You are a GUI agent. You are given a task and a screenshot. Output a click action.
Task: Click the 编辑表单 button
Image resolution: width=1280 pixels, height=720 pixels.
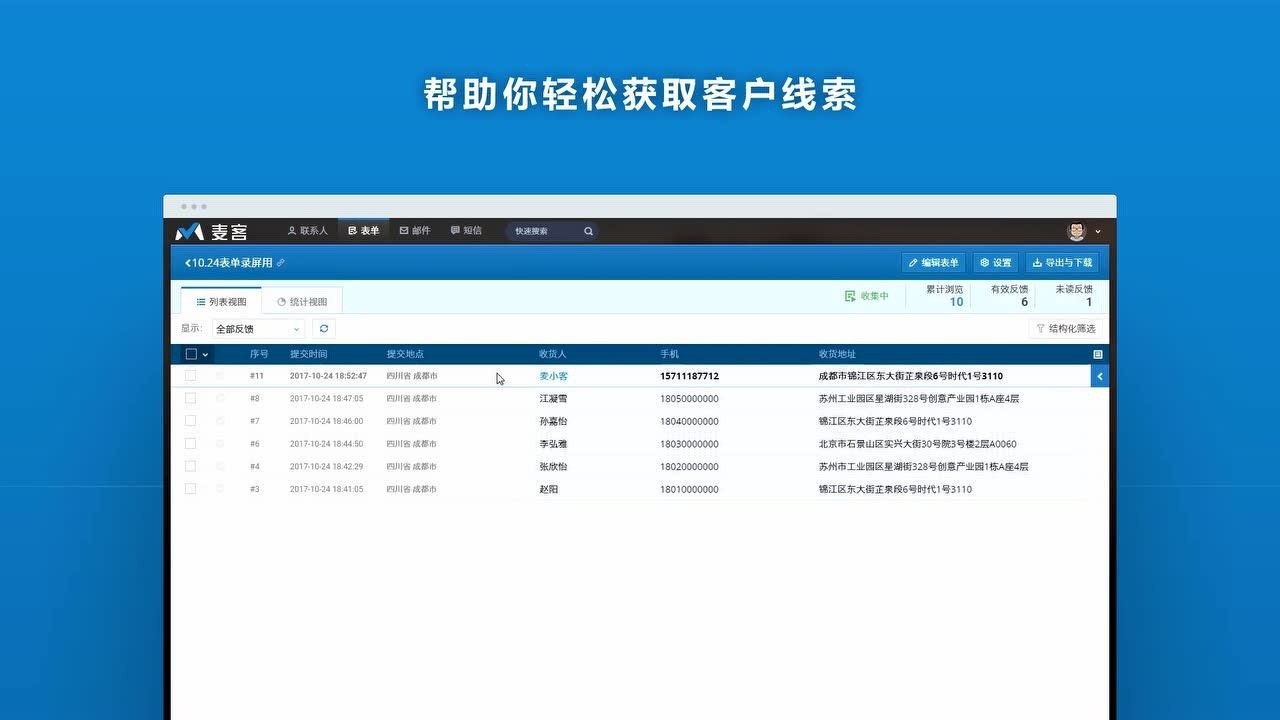[x=933, y=263]
